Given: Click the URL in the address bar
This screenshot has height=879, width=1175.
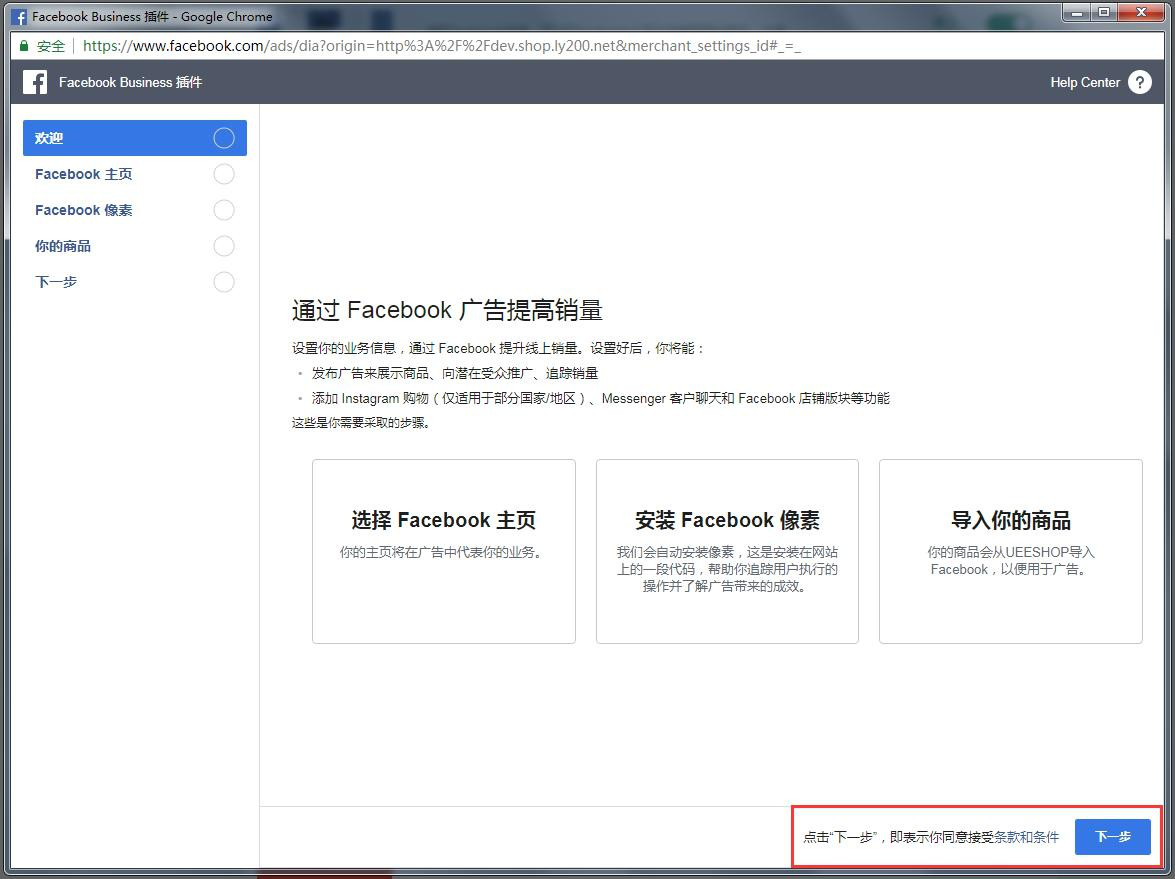Looking at the screenshot, I should point(441,46).
